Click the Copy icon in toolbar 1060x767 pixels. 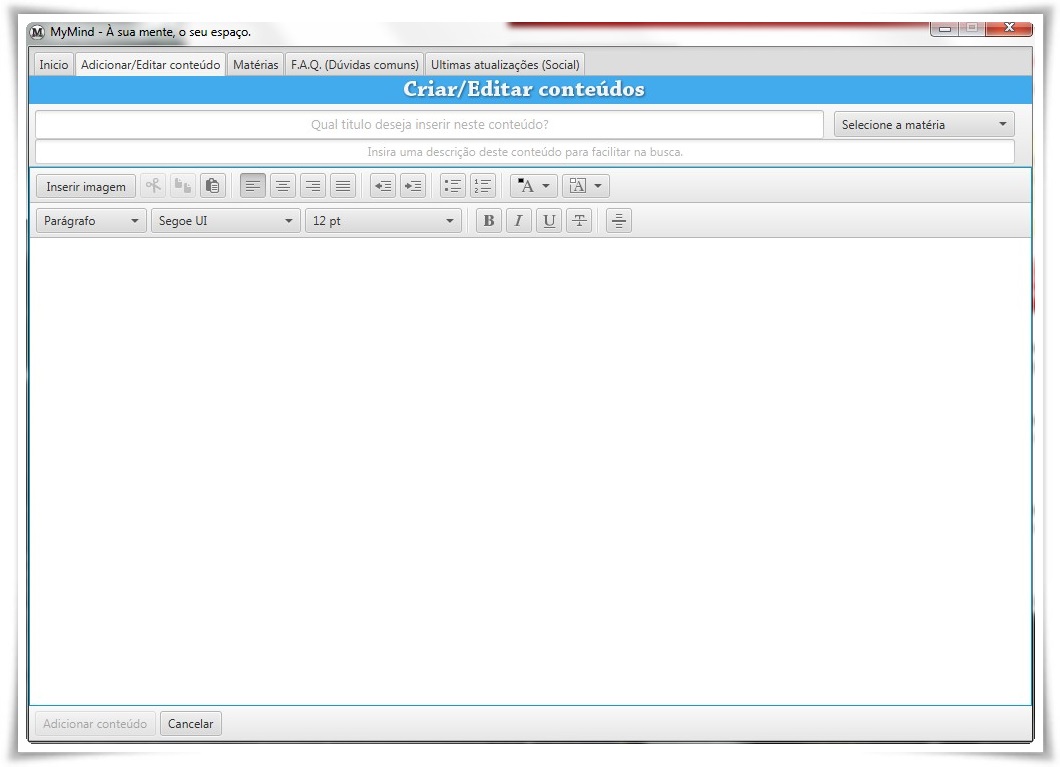pyautogui.click(x=183, y=186)
